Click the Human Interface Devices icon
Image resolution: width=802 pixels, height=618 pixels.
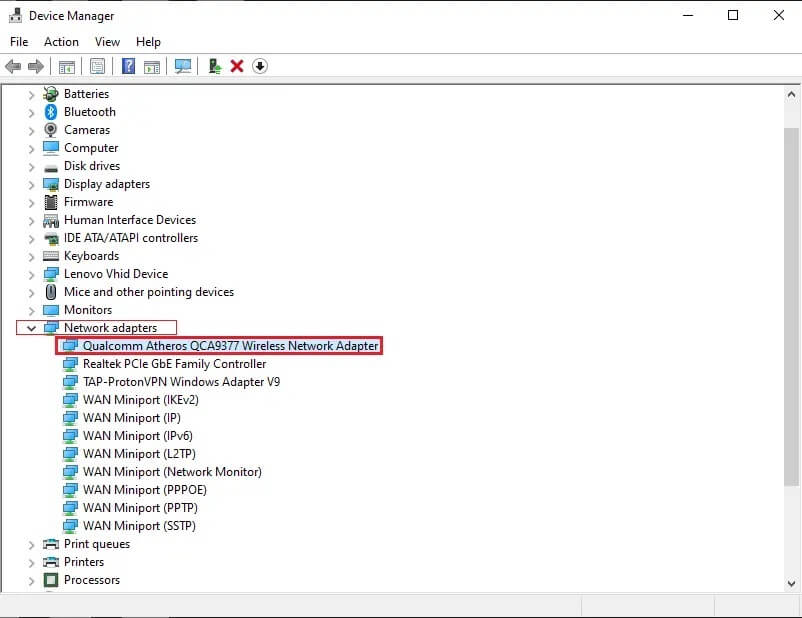click(51, 220)
